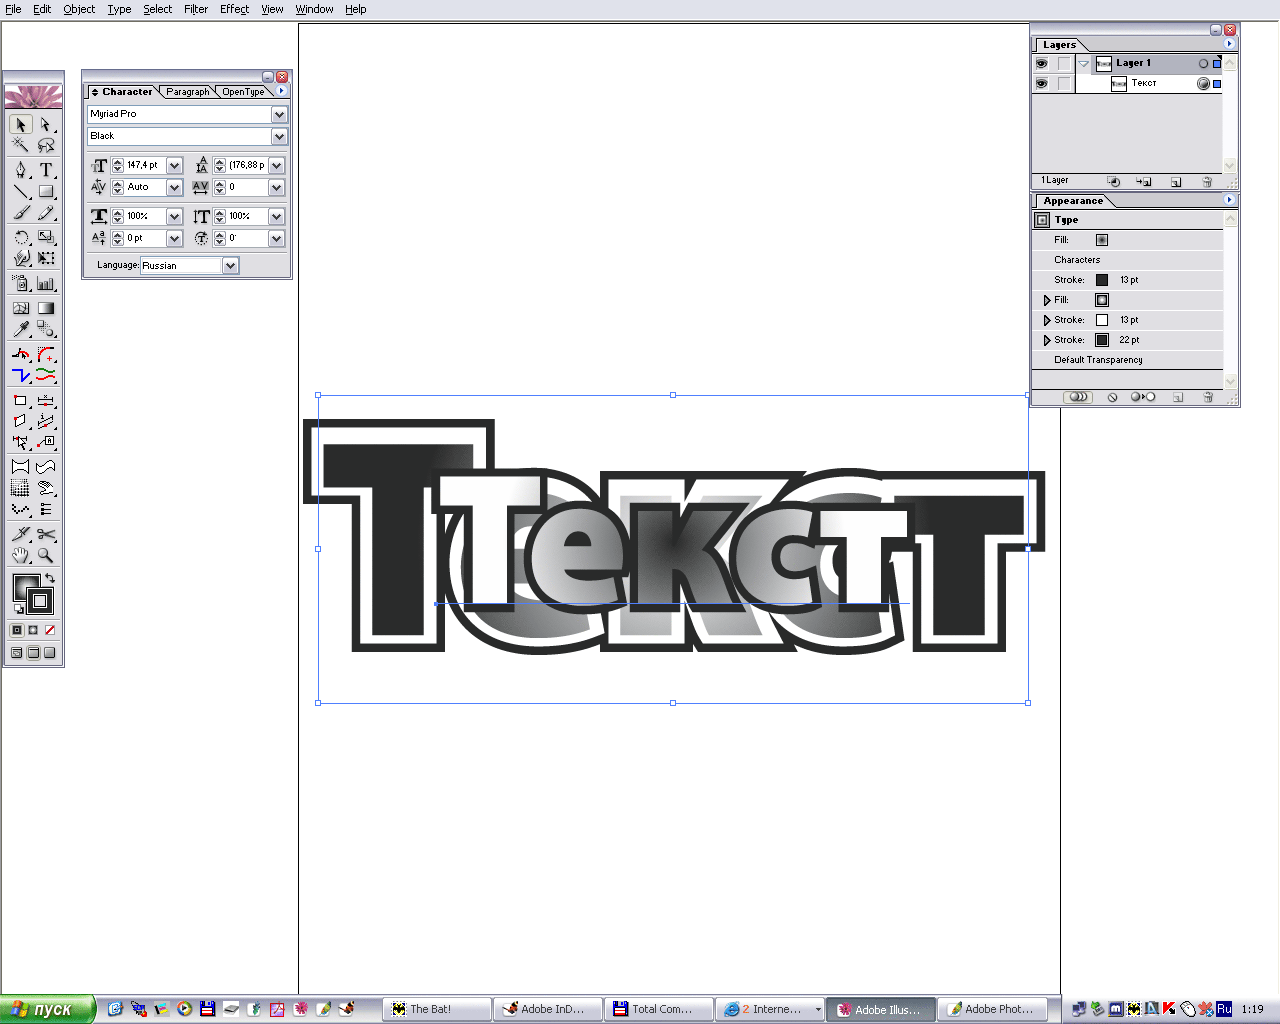Open the Object menu
Image resolution: width=1280 pixels, height=1024 pixels.
[79, 9]
